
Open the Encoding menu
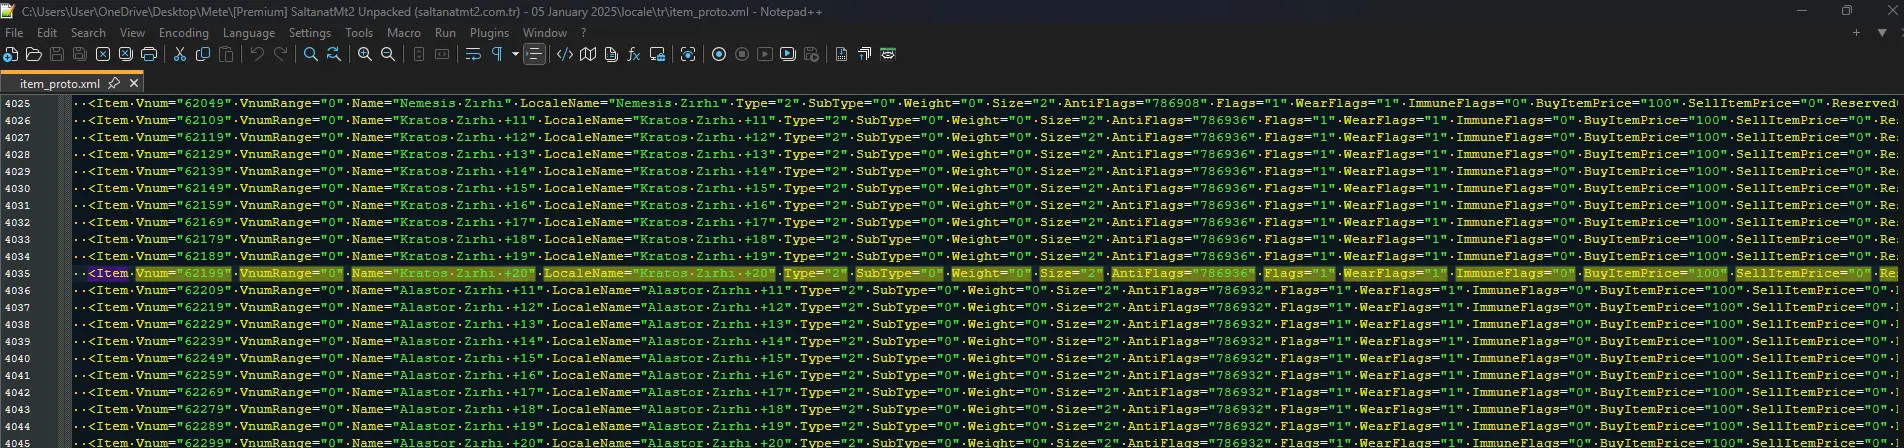(184, 33)
